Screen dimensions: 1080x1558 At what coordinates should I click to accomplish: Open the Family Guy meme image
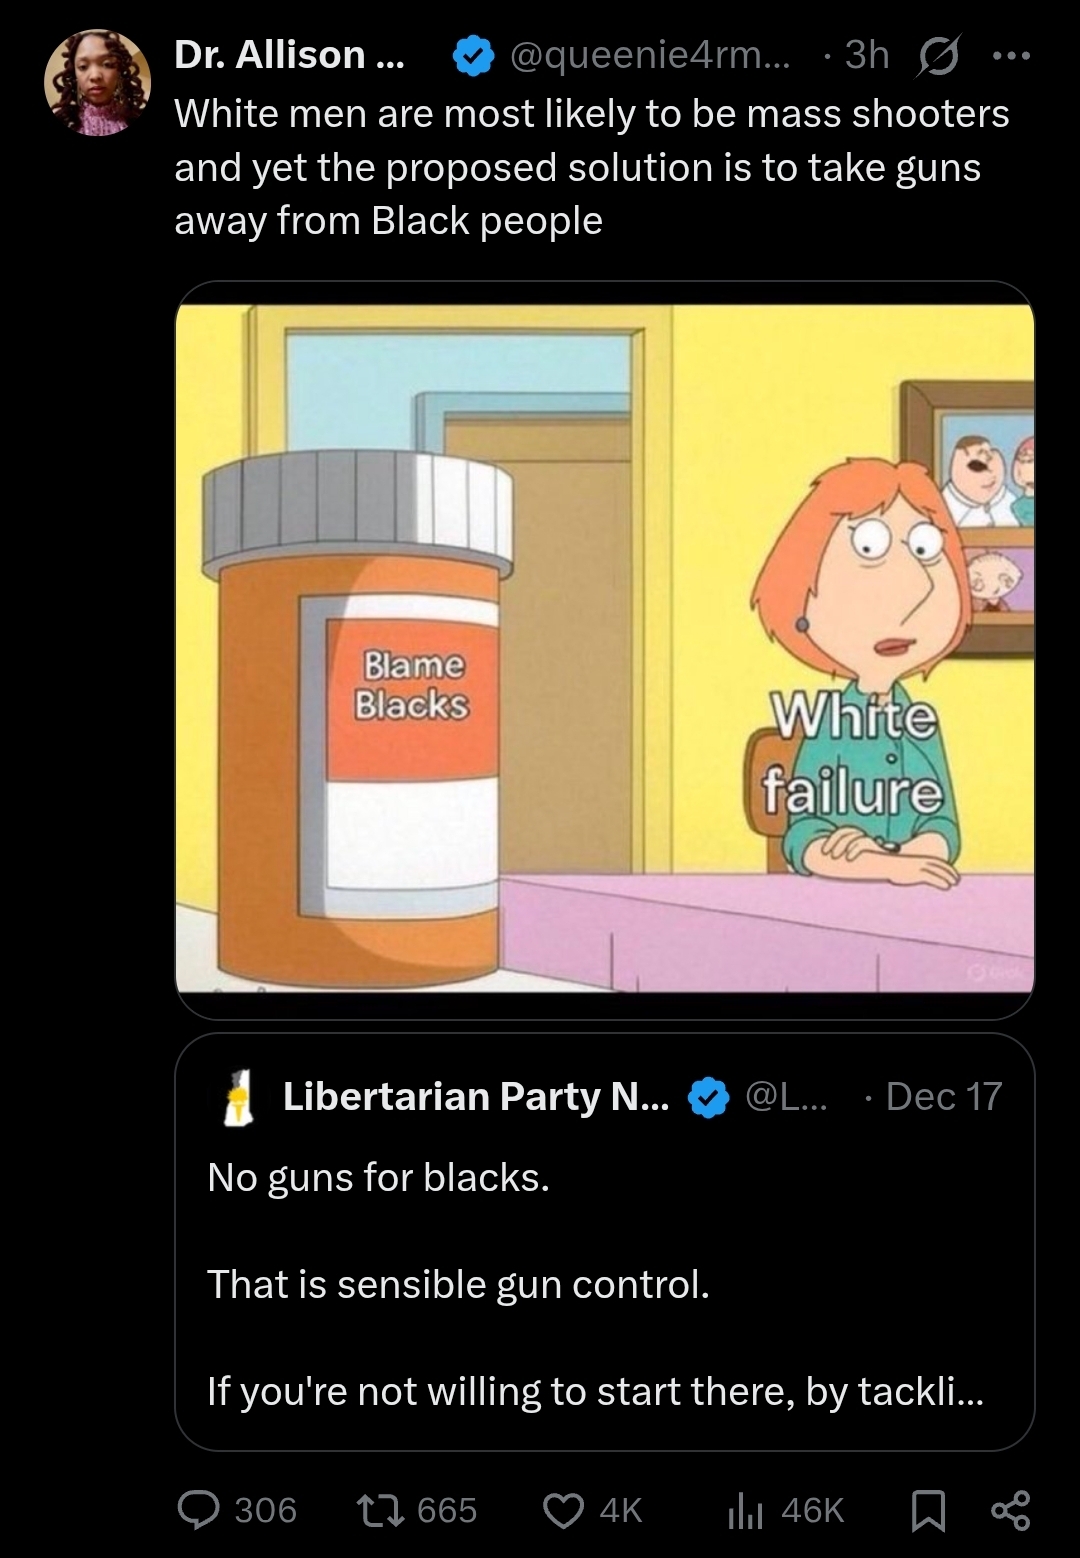pos(605,648)
